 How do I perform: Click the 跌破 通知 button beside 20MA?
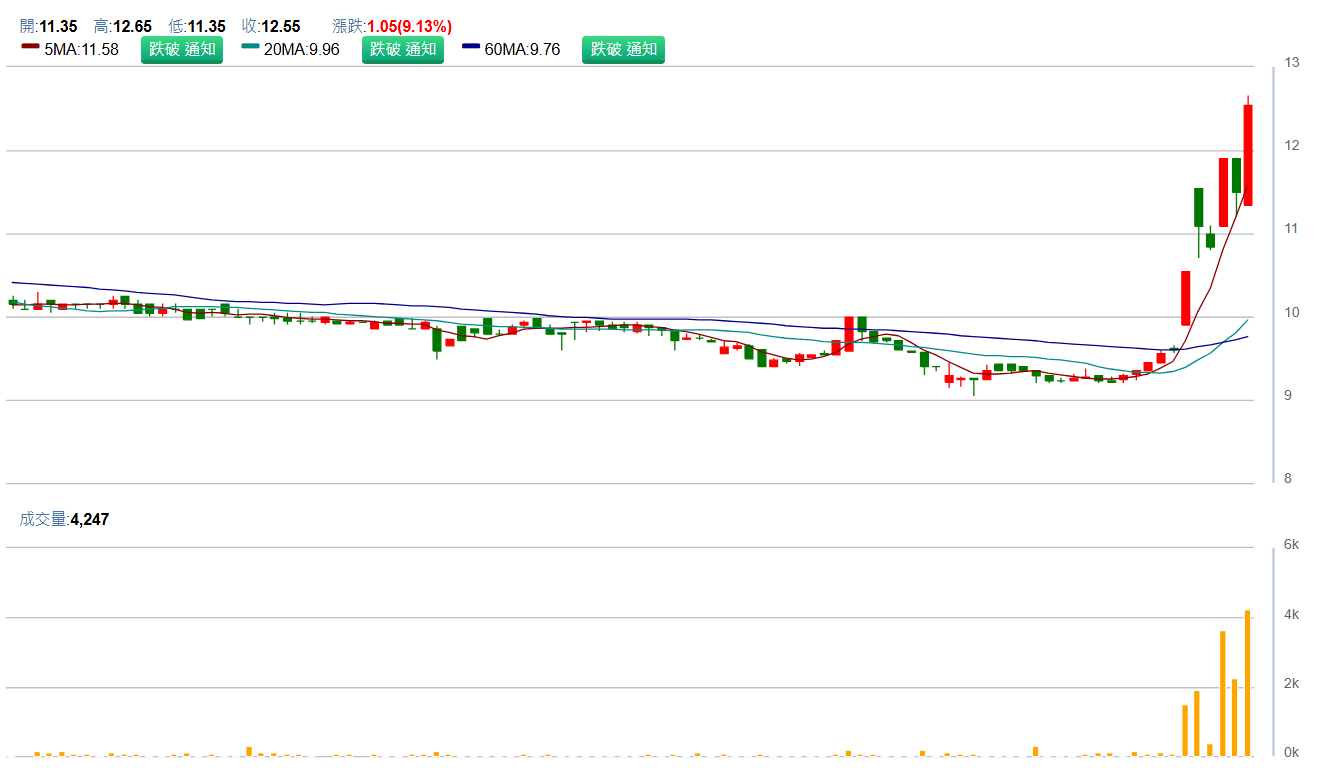(403, 49)
